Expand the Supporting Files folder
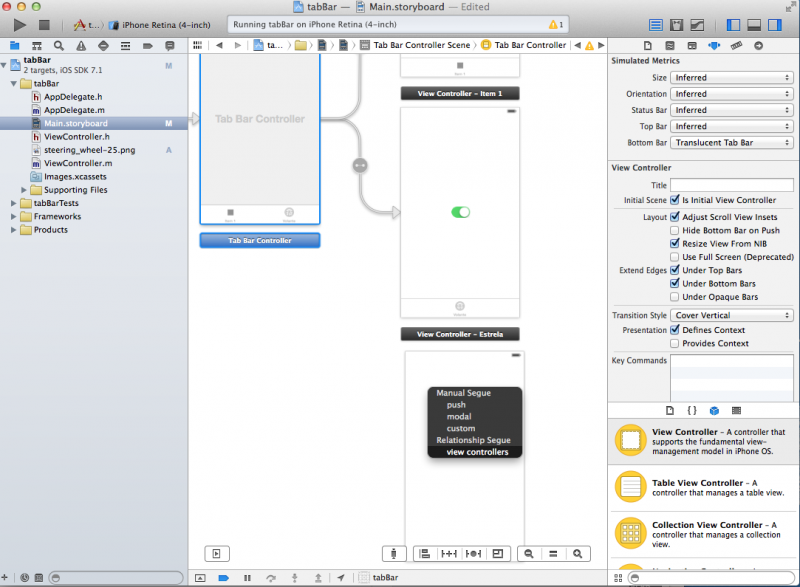The image size is (800, 587). click(x=24, y=190)
